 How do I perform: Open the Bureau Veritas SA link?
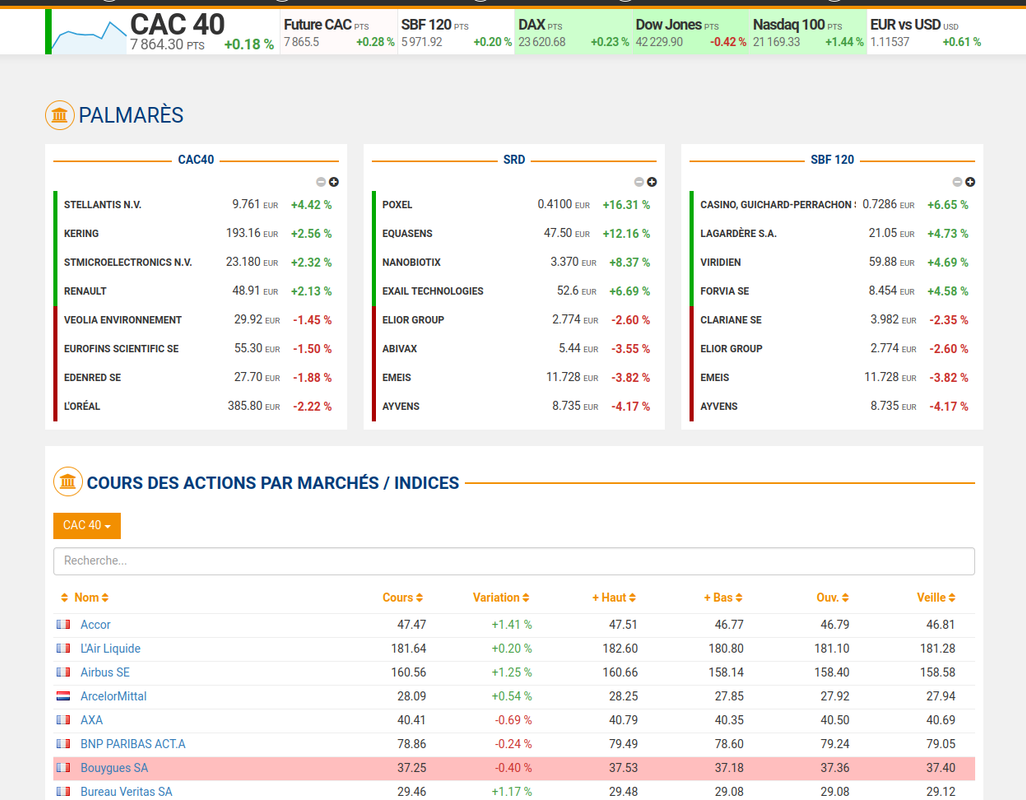(x=126, y=791)
